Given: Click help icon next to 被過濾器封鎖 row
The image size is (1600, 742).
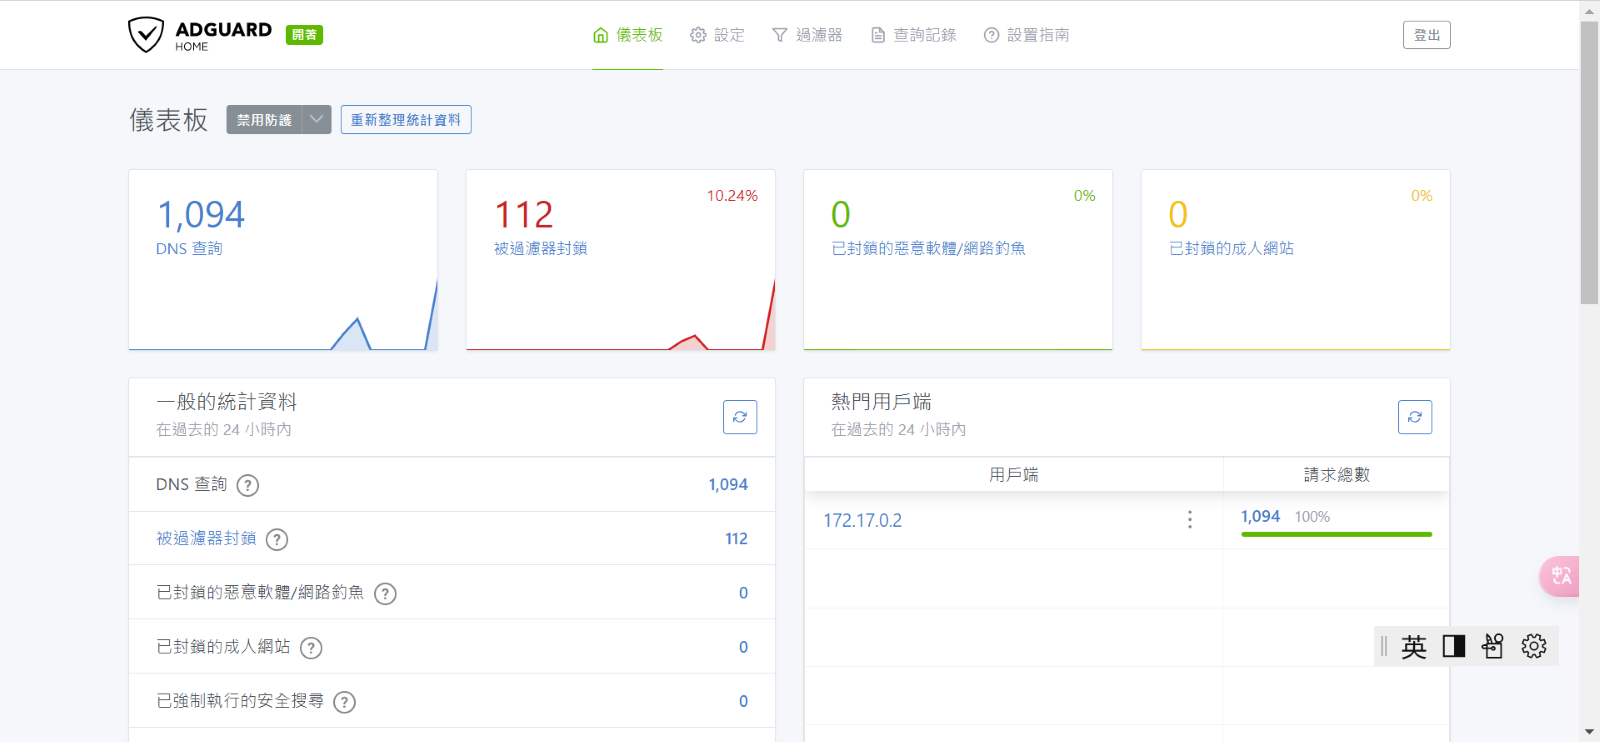Looking at the screenshot, I should tap(277, 539).
